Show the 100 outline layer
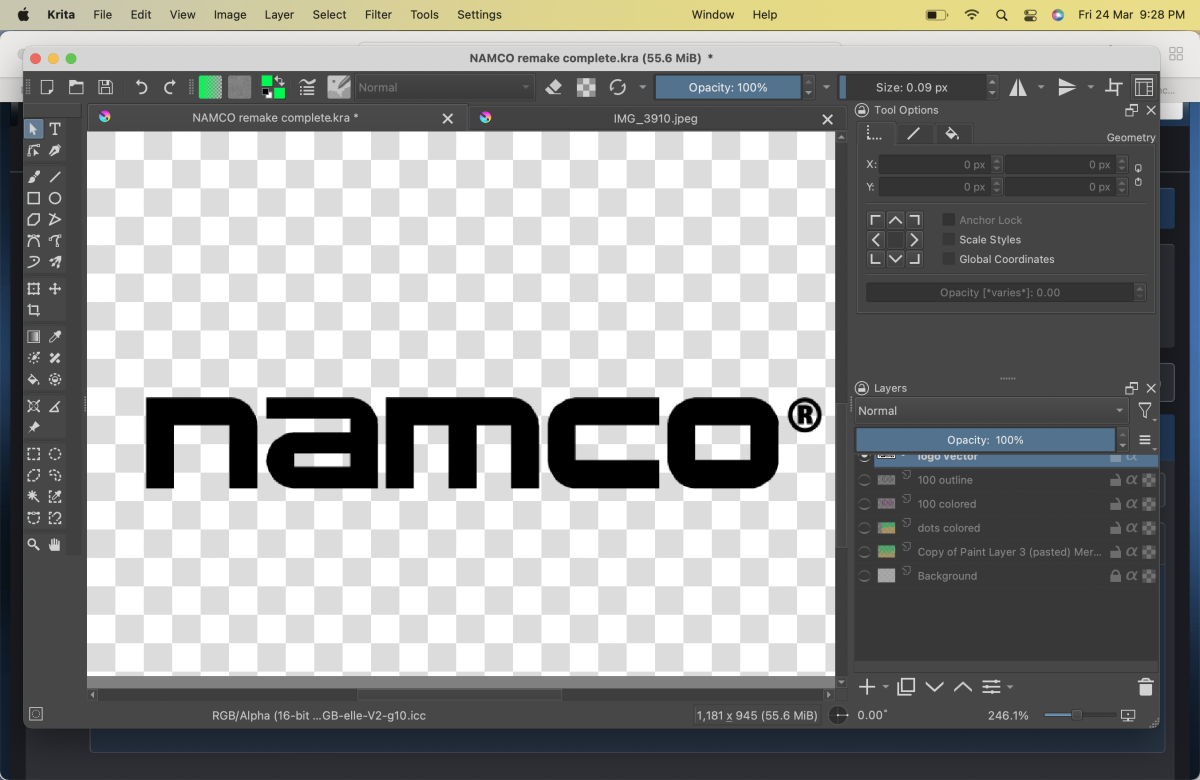 coord(865,480)
